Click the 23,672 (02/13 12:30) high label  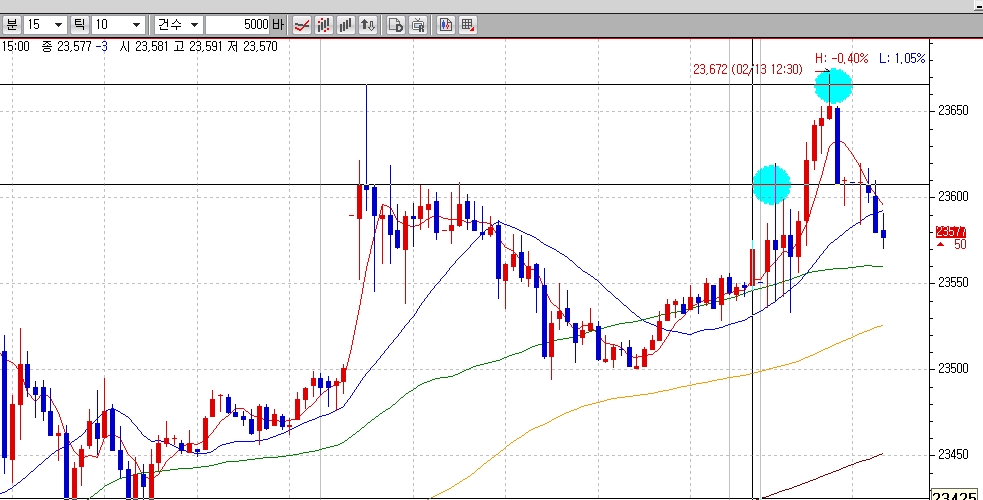747,70
